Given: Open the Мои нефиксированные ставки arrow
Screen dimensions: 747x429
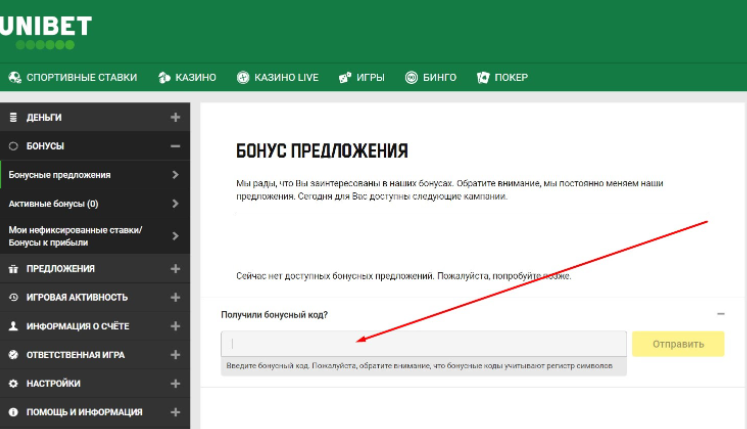Looking at the screenshot, I should click(x=175, y=236).
